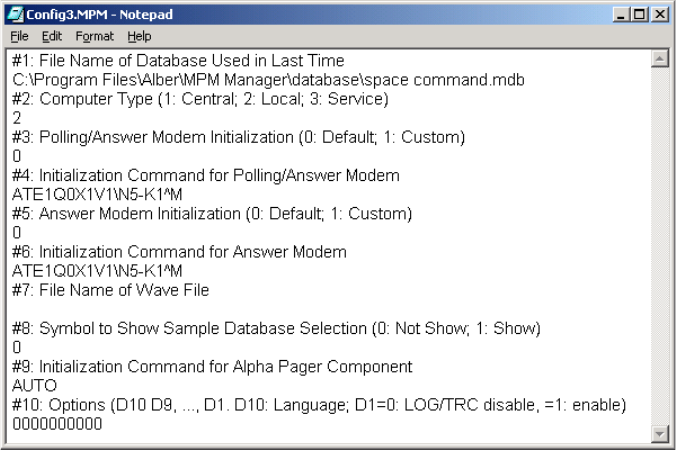Click the '#10: Options' description line
This screenshot has width=676, height=450.
(320, 404)
